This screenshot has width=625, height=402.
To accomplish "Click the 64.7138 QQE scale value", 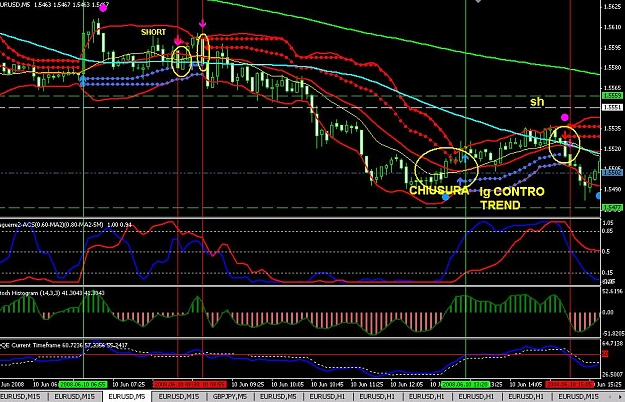I will [x=613, y=343].
